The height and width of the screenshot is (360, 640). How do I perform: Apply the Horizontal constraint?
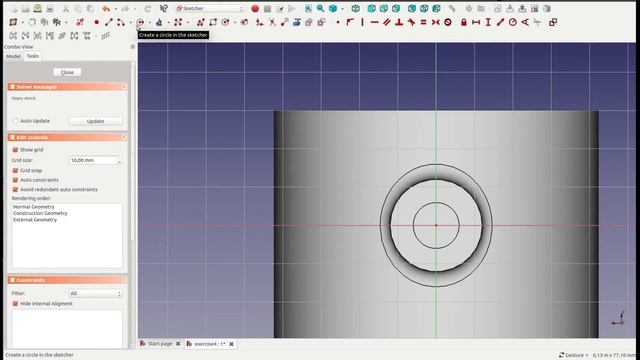click(374, 22)
